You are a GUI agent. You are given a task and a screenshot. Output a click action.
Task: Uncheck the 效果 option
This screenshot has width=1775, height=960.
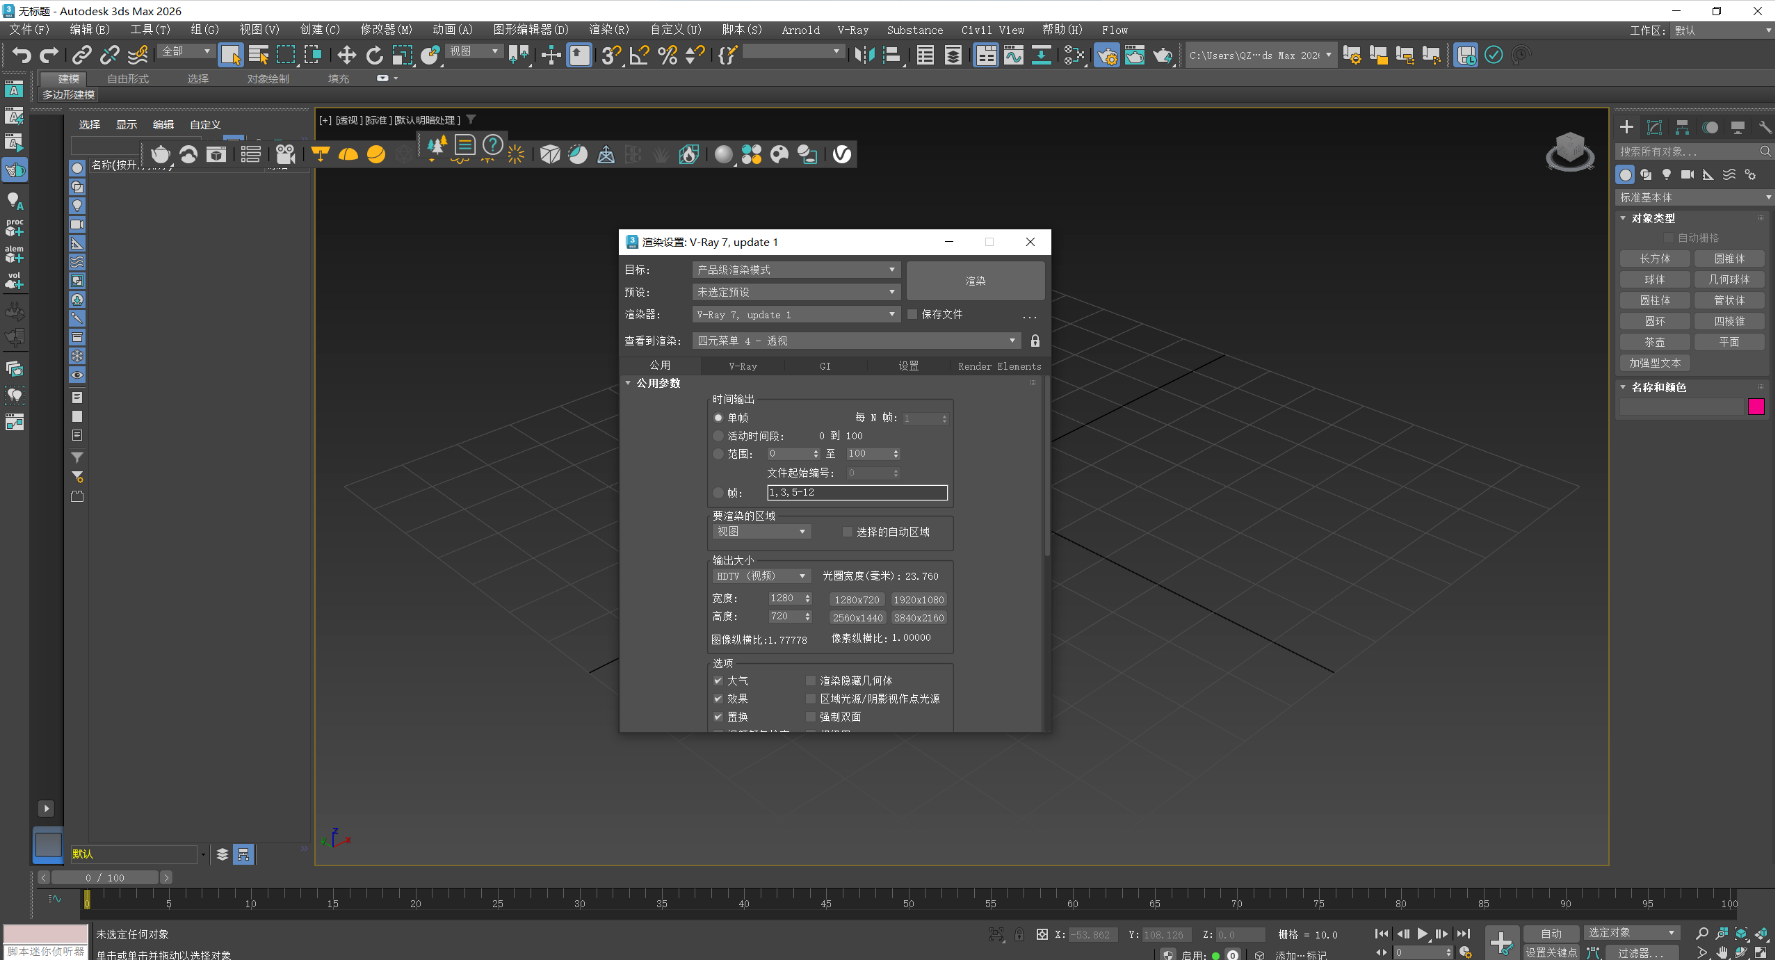pos(718,699)
